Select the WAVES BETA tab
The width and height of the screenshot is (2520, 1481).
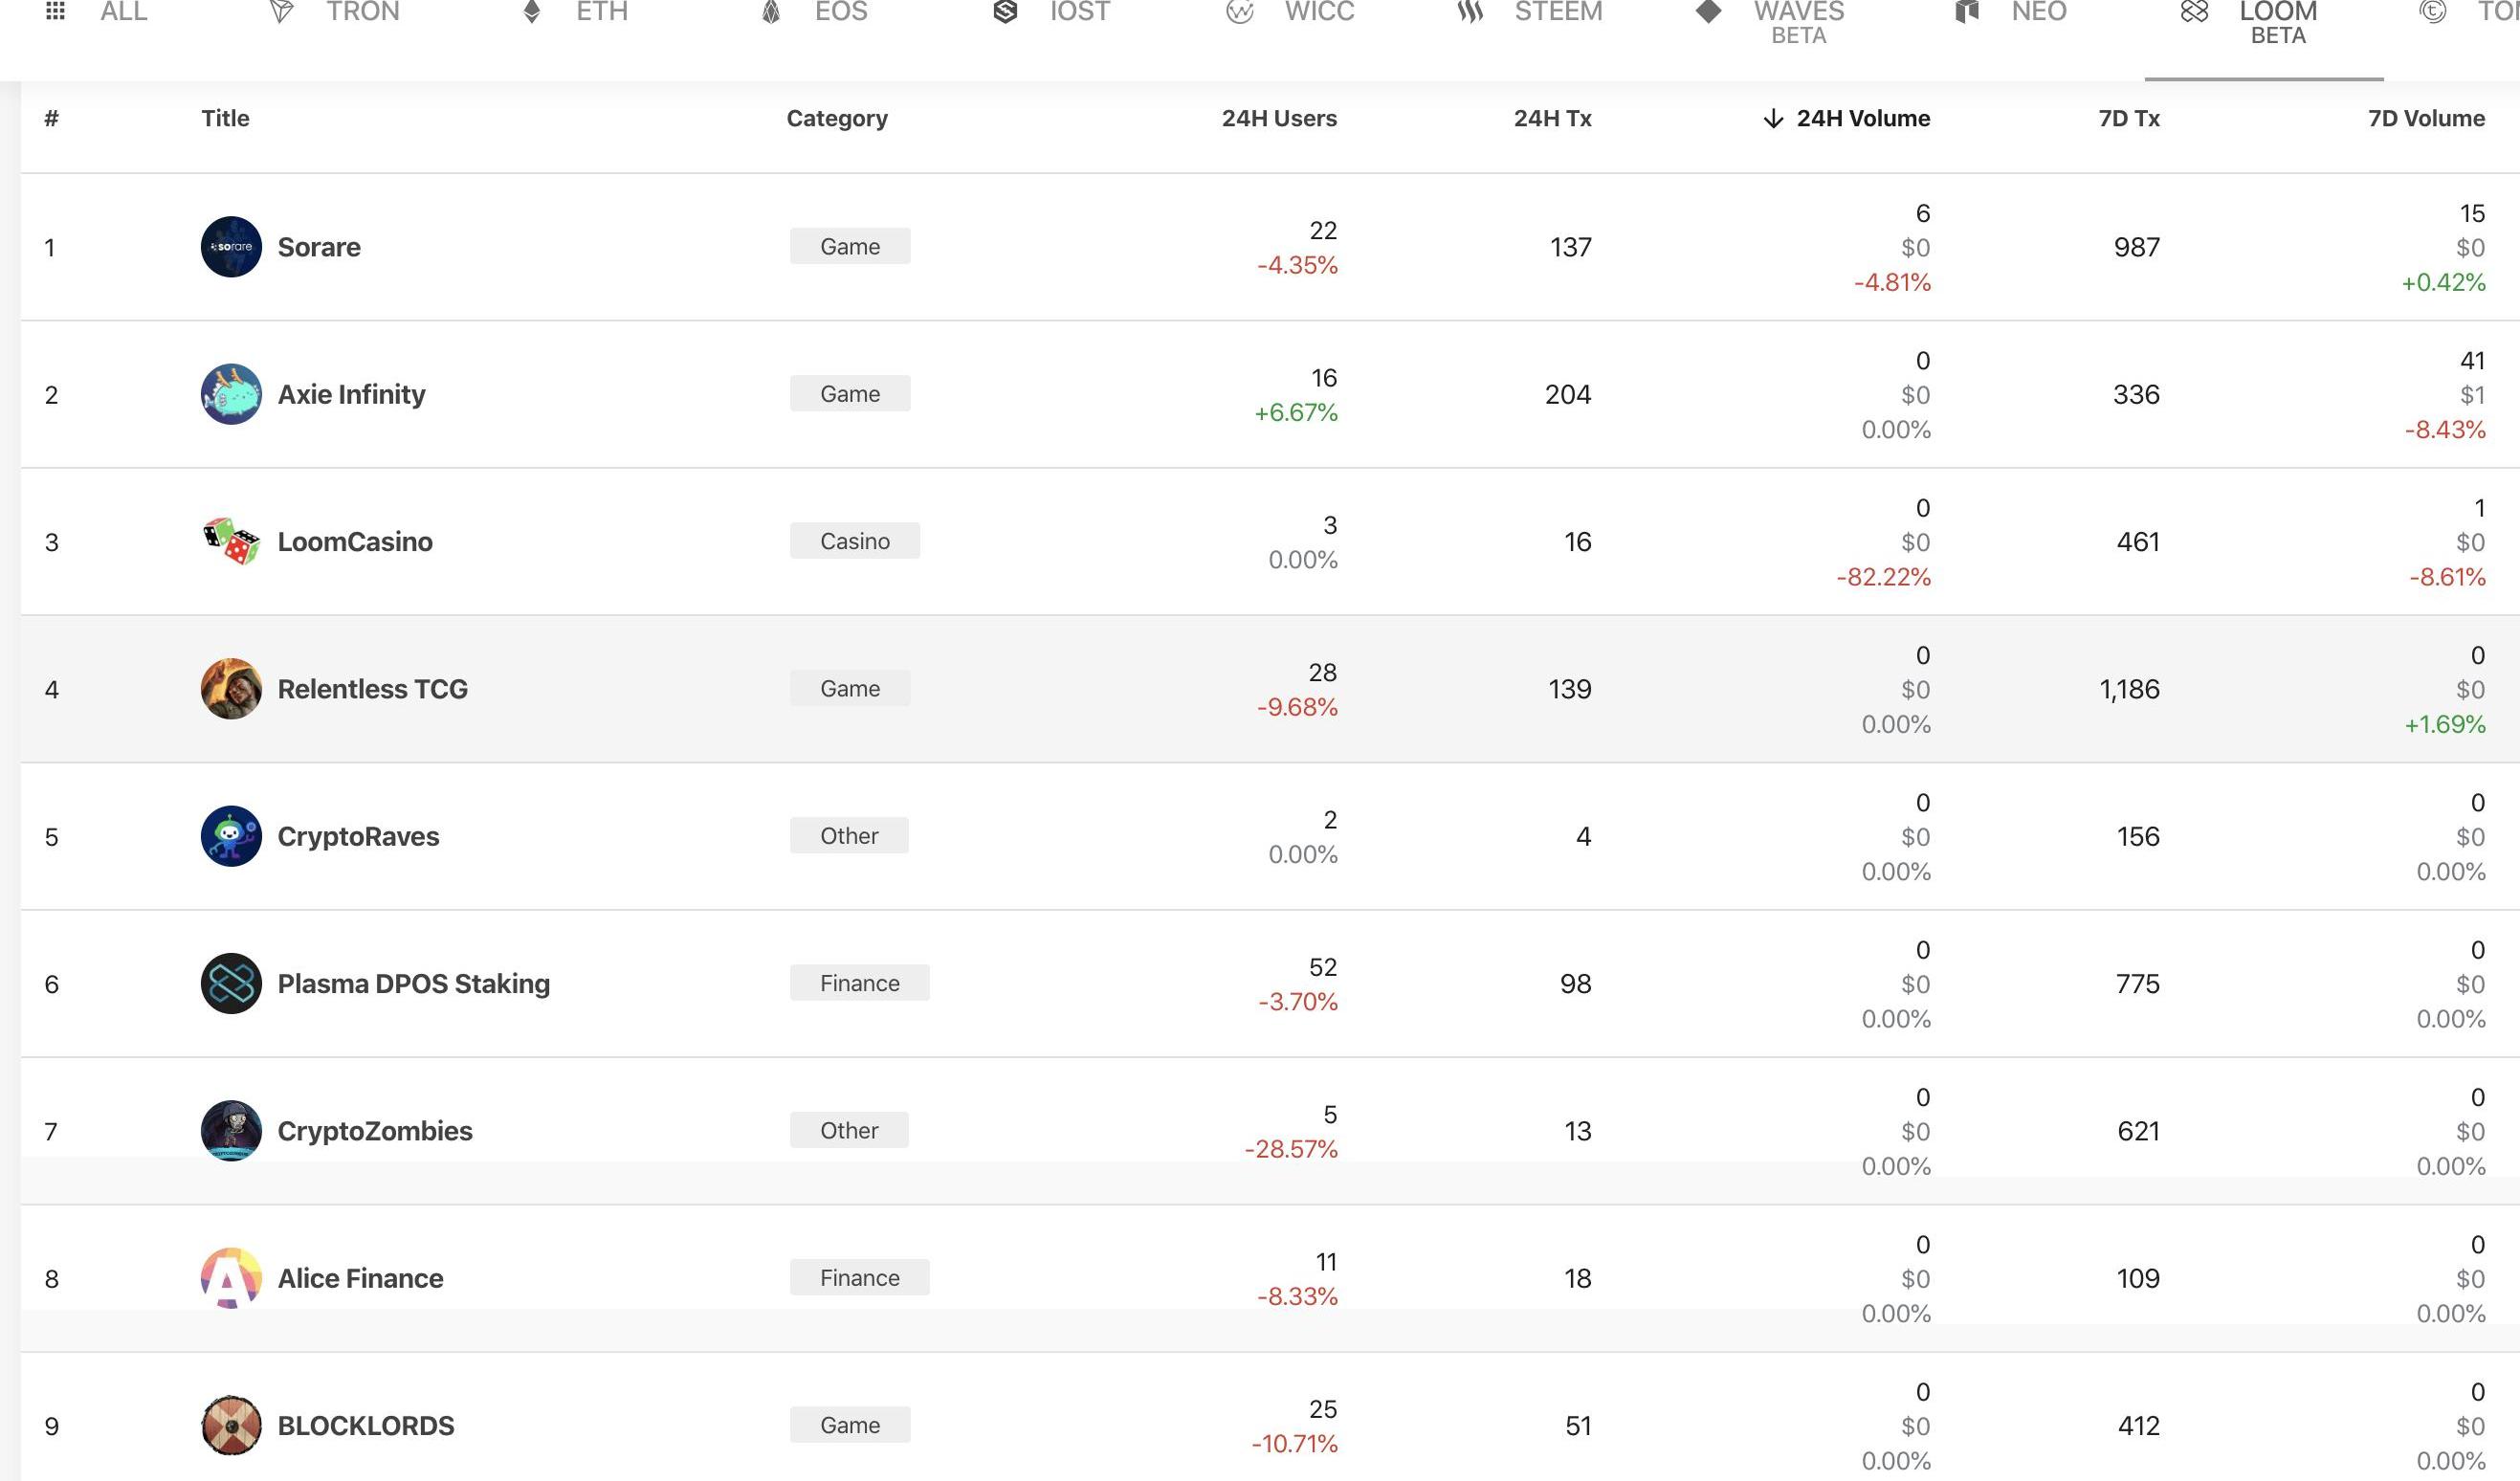click(1772, 20)
